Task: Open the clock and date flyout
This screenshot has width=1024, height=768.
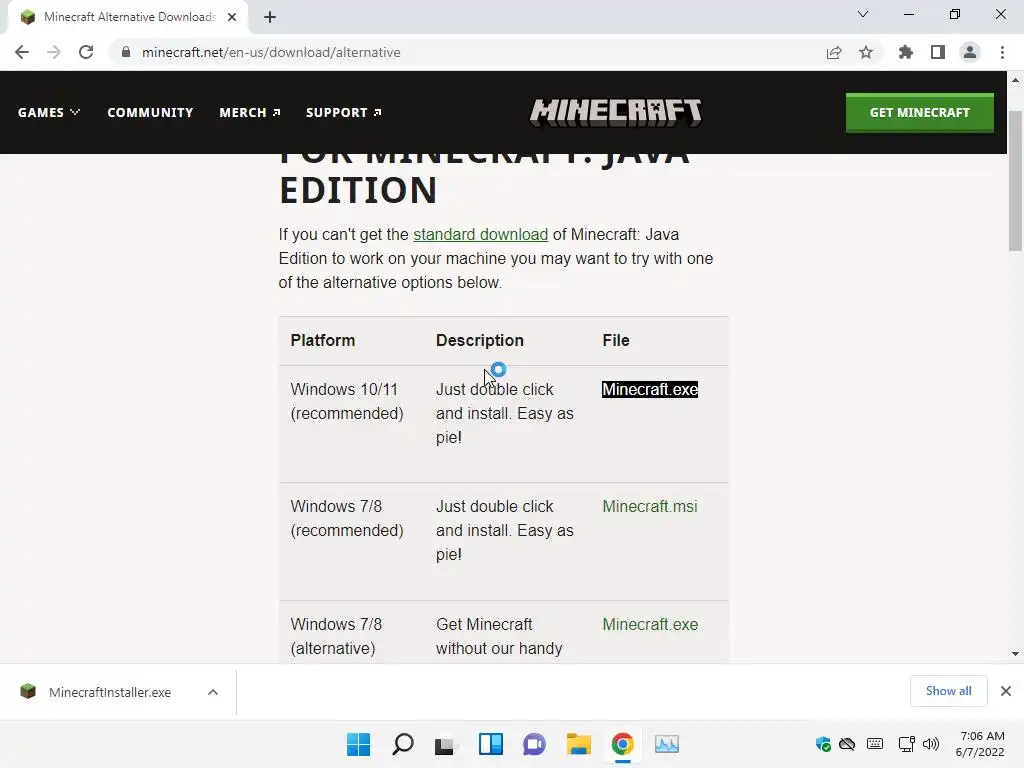Action: pyautogui.click(x=980, y=744)
